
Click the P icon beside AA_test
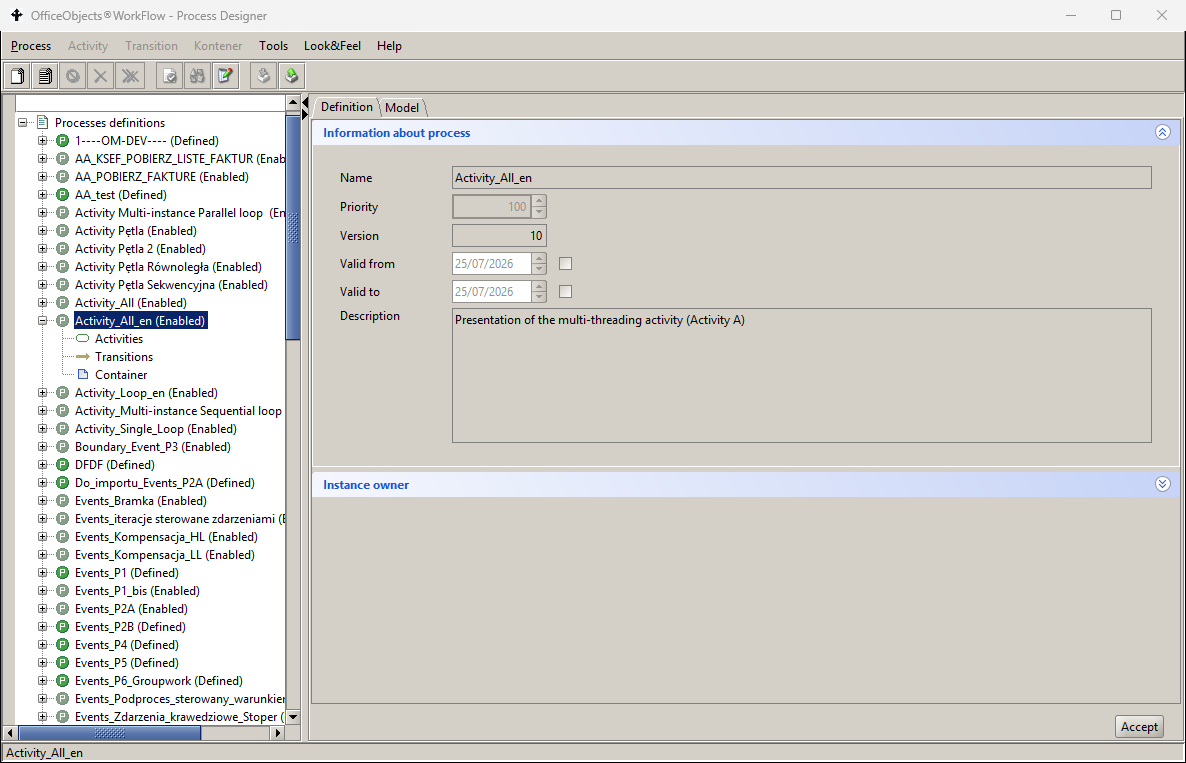click(x=63, y=194)
